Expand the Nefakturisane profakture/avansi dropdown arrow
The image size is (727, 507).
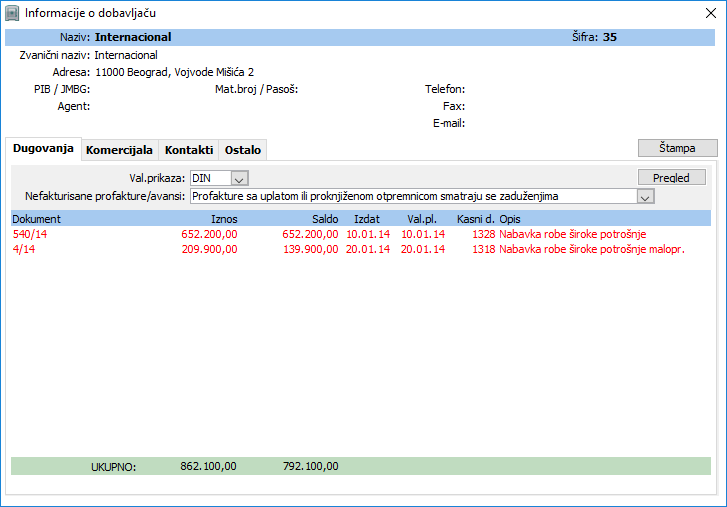point(645,196)
